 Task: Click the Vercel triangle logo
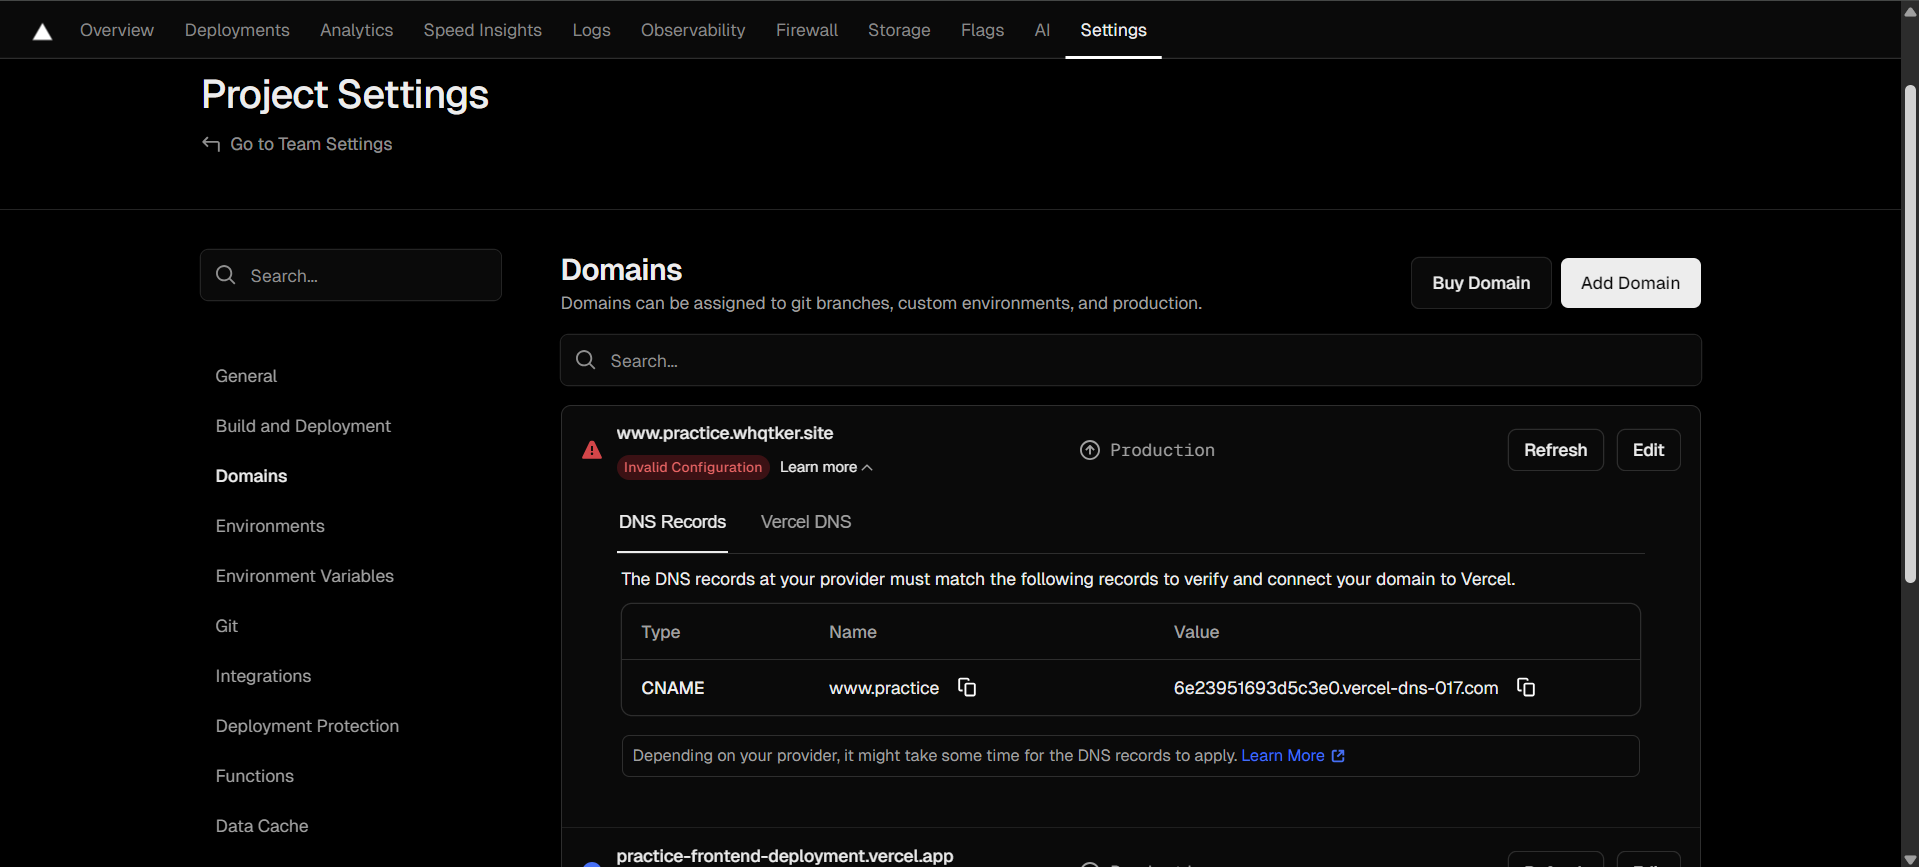click(42, 32)
